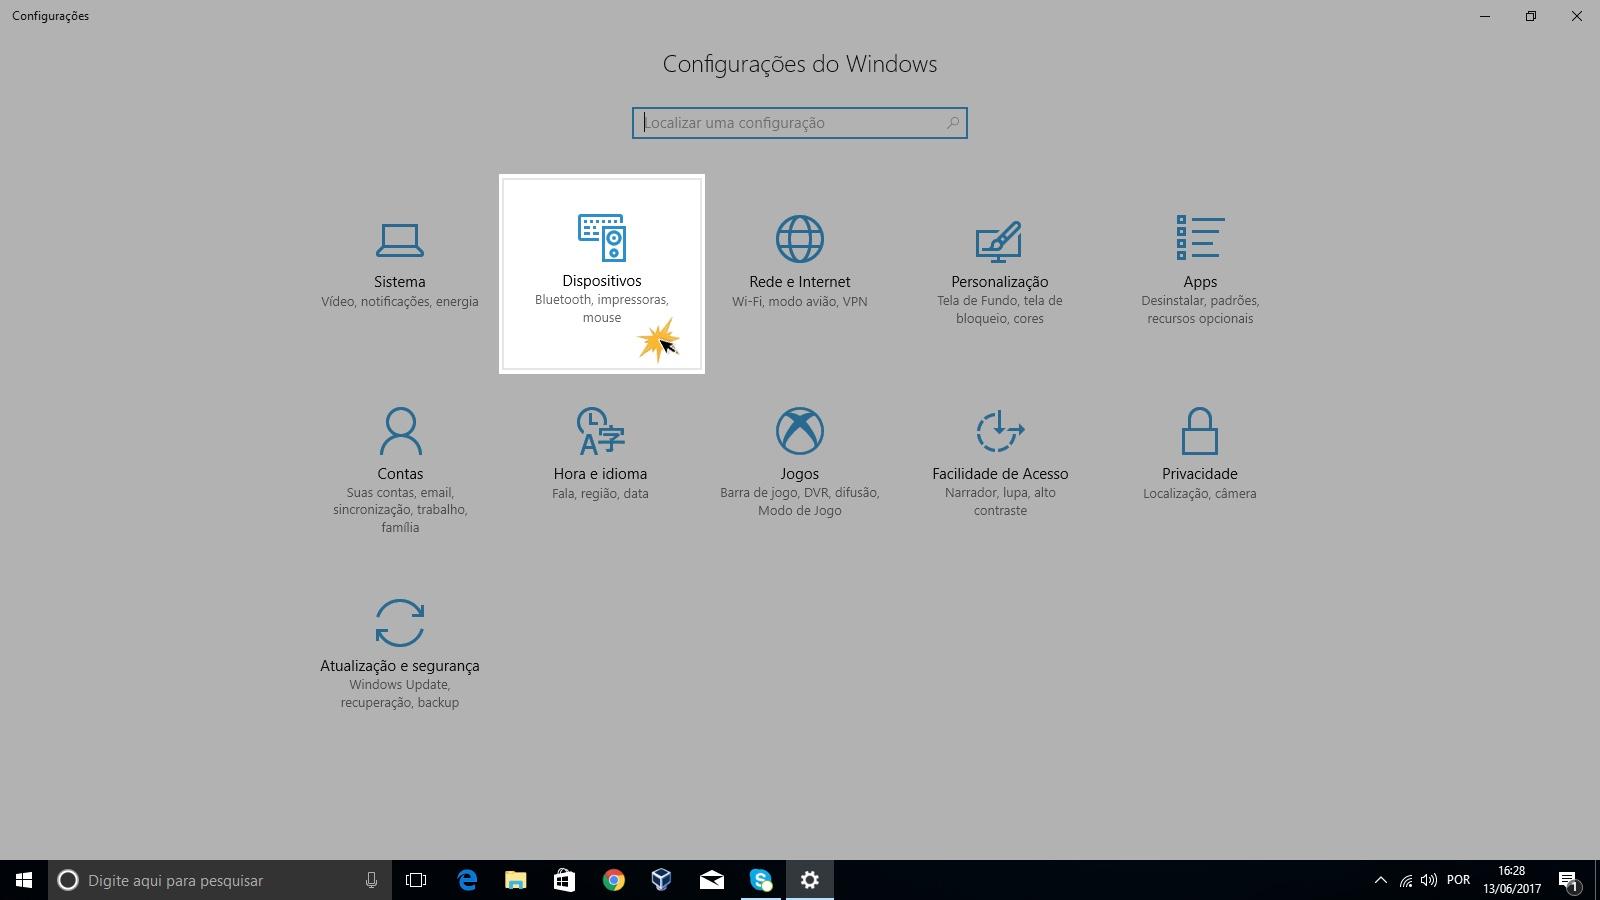Open the Contas person icon

click(400, 431)
